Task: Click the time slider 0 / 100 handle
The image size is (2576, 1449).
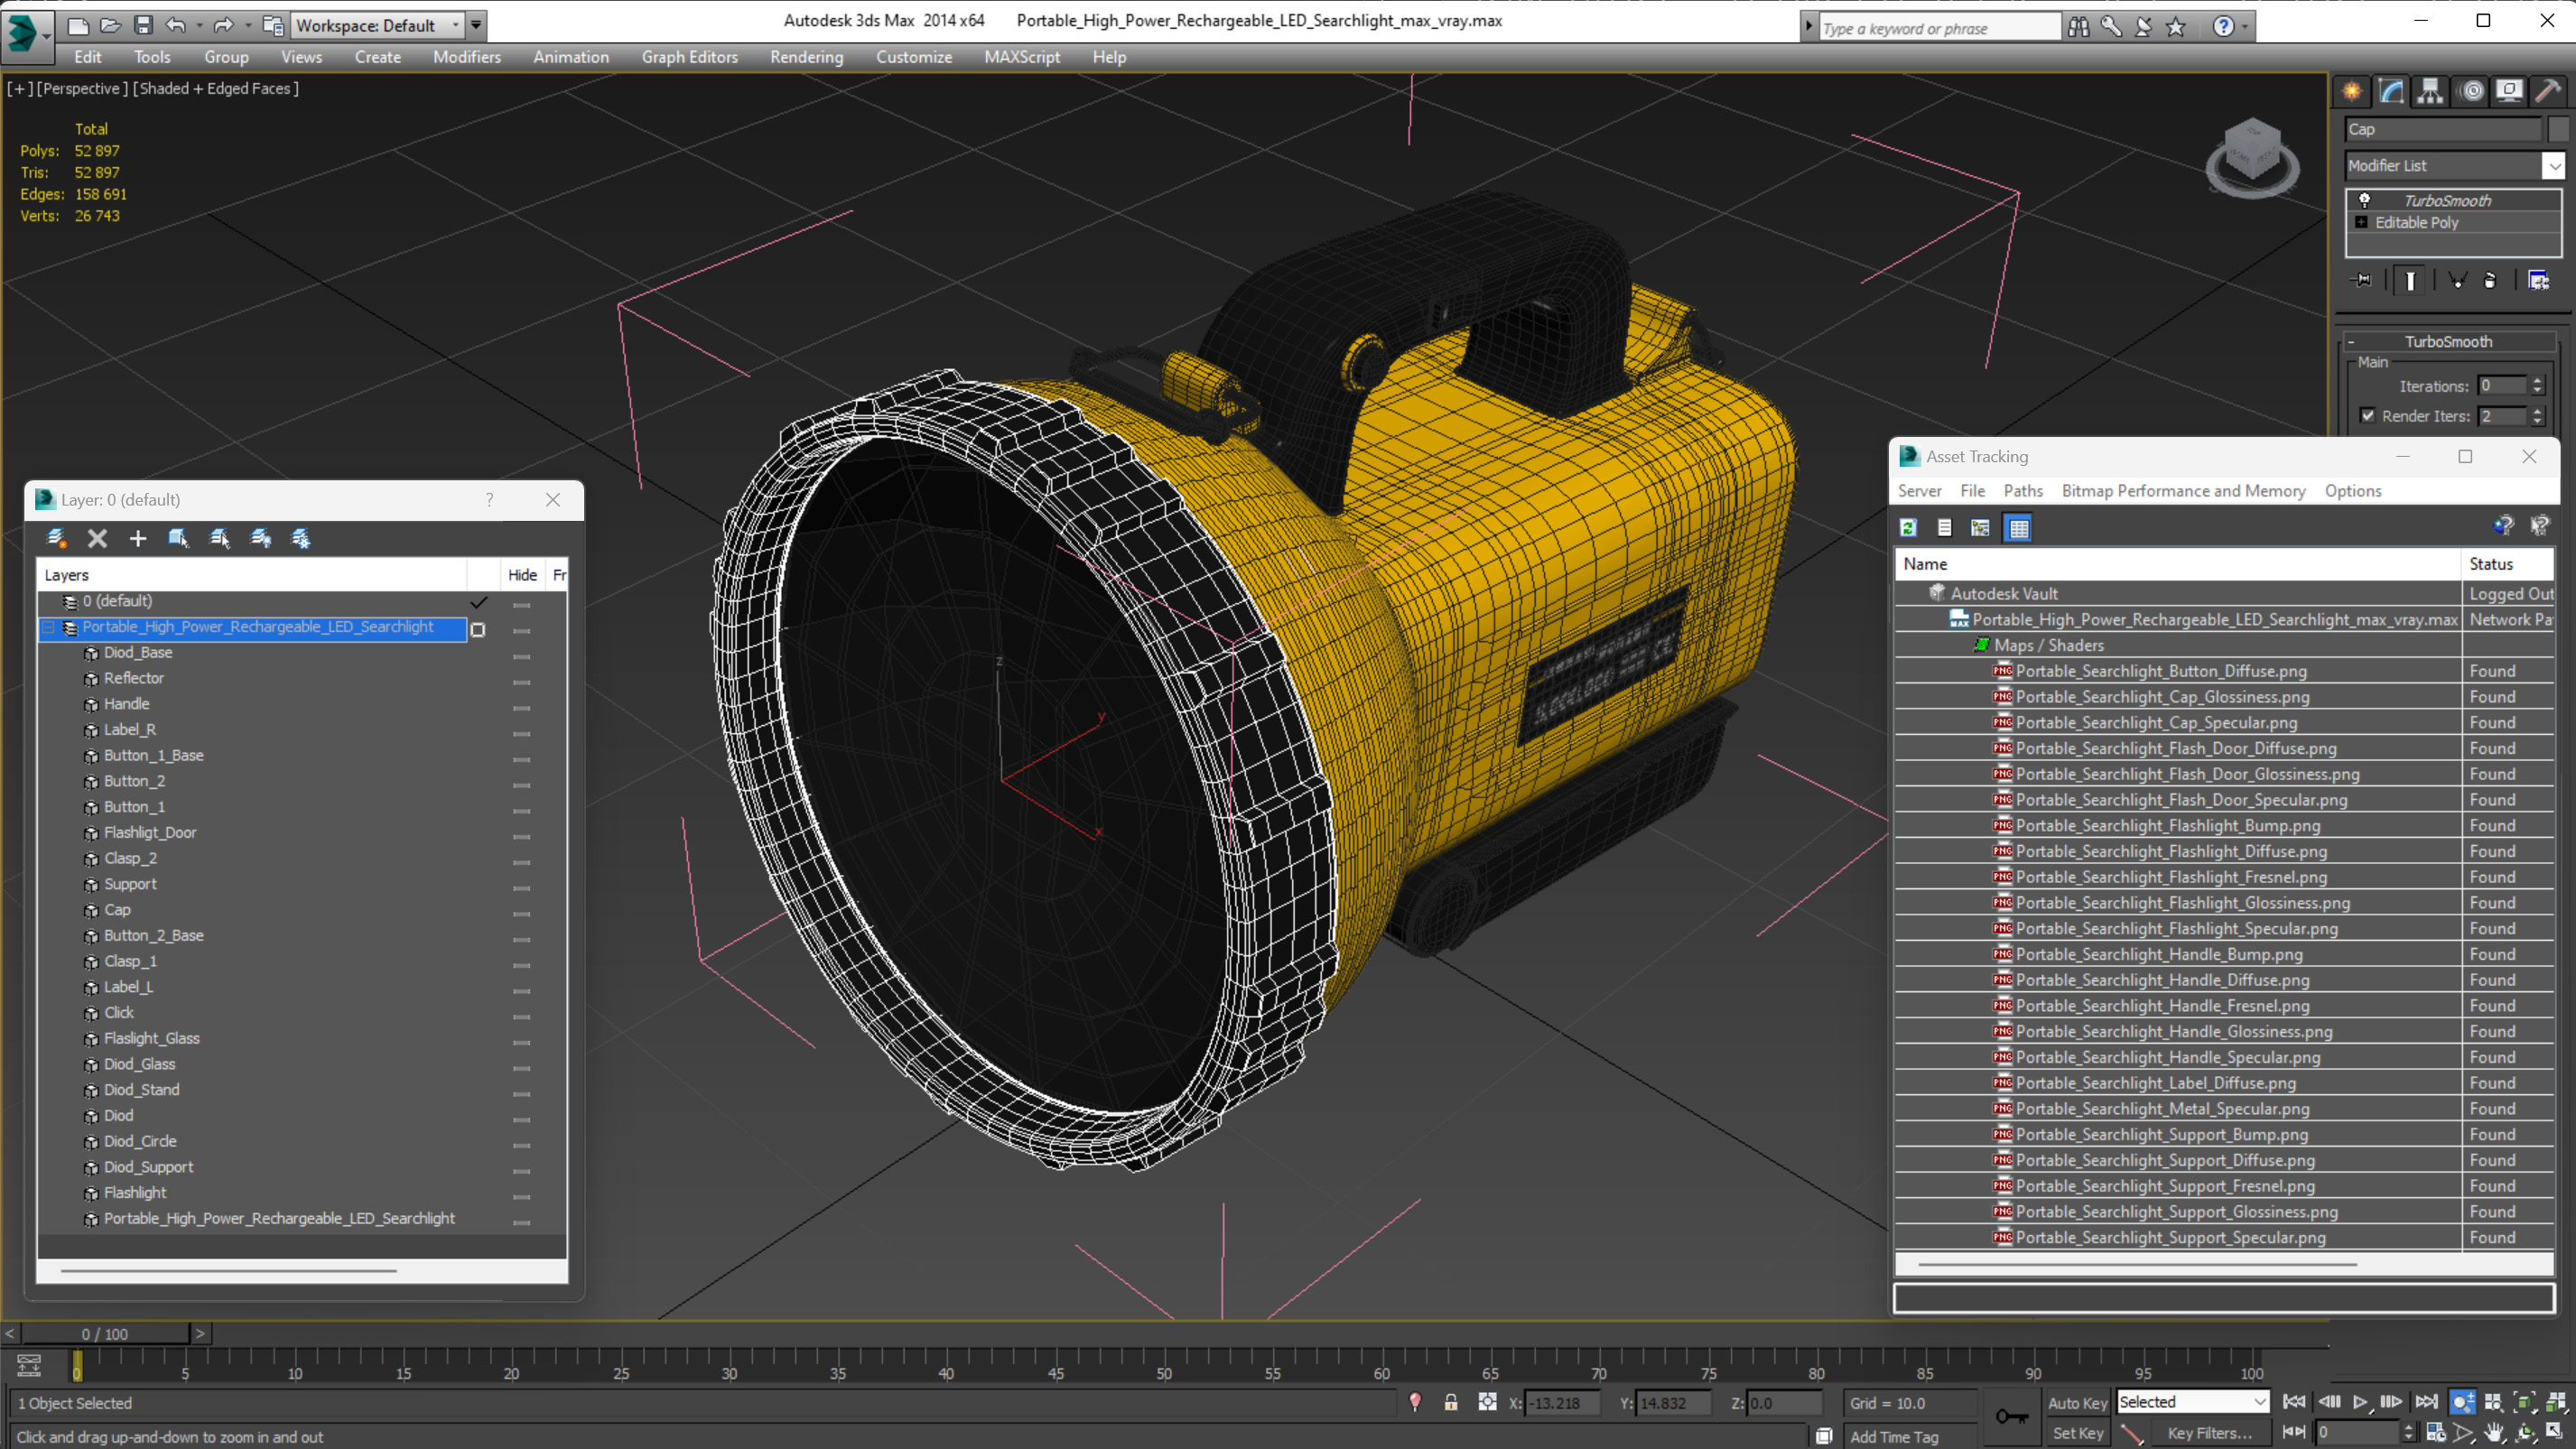Action: click(105, 1334)
